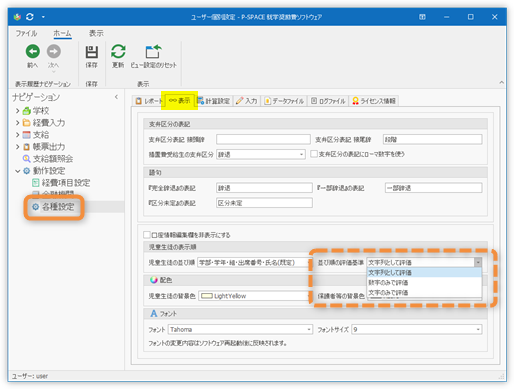Open the 支弁区分 dropdown showing 辞退
Viewport: 514px width, 389px height.
[x=261, y=154]
